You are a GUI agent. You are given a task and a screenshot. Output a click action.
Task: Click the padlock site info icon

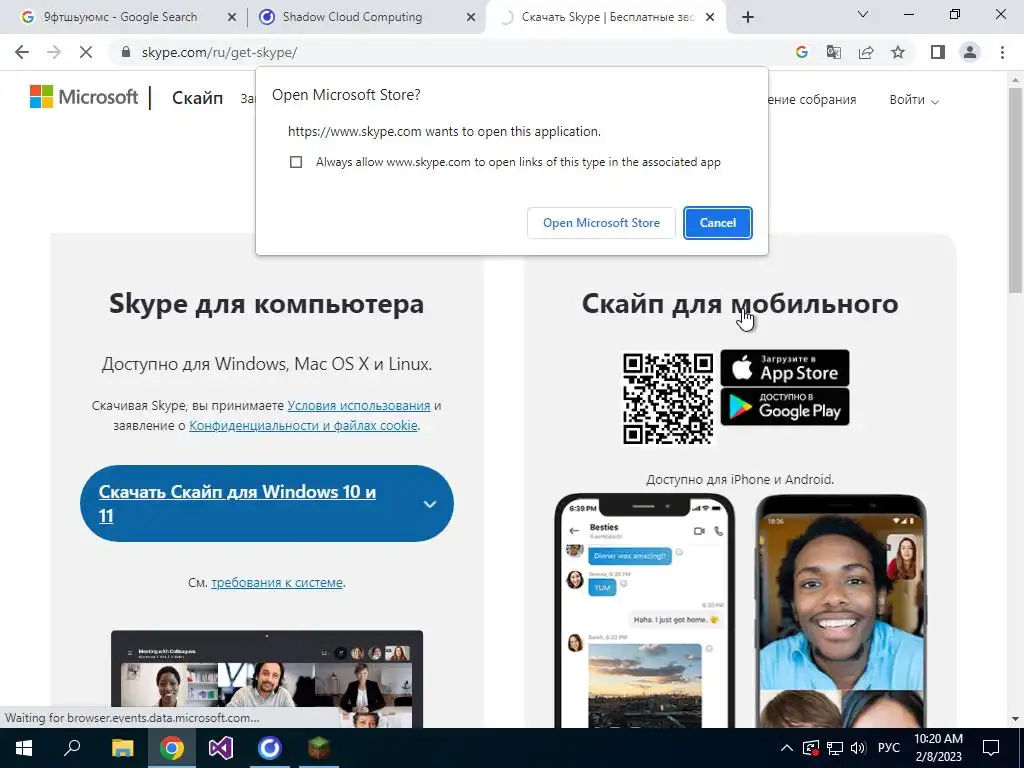point(126,52)
